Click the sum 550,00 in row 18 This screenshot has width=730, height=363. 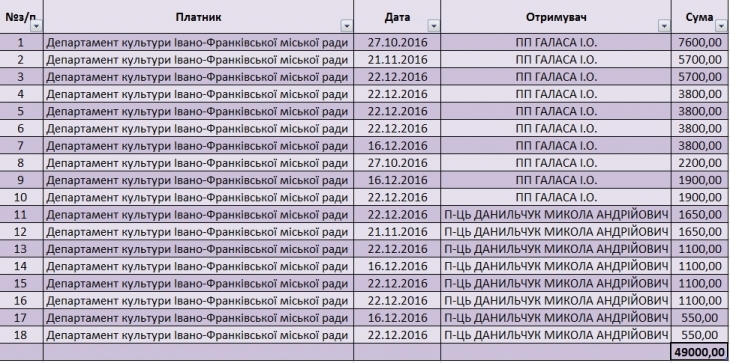coord(700,335)
